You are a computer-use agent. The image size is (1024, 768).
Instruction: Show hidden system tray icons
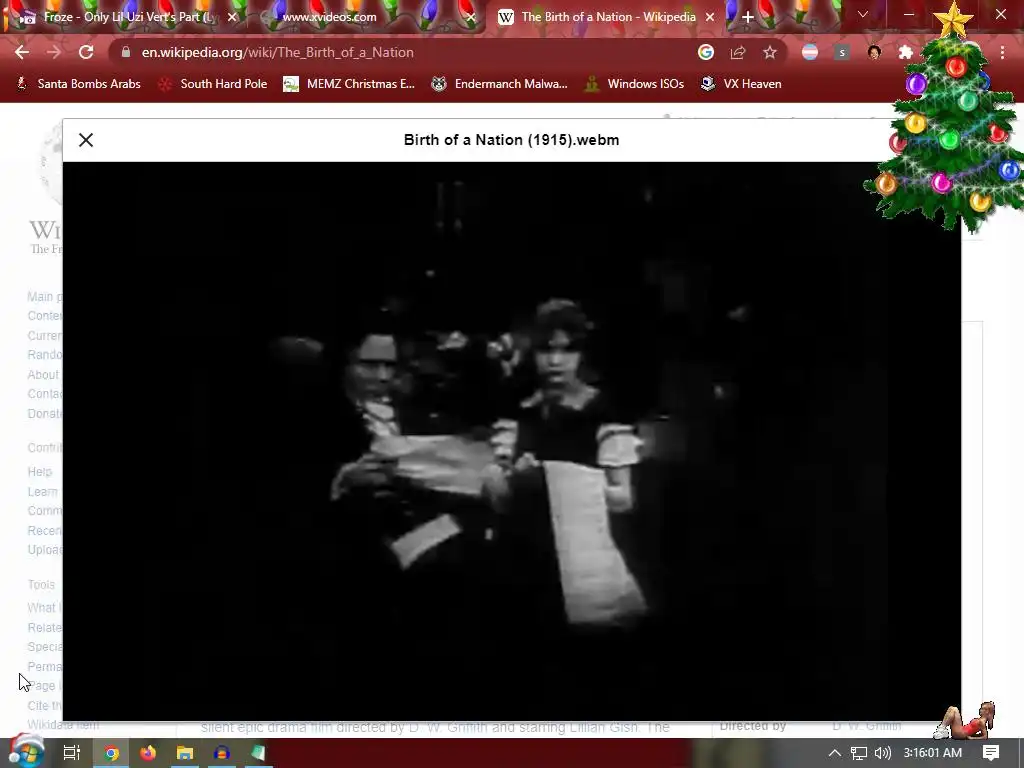(834, 753)
